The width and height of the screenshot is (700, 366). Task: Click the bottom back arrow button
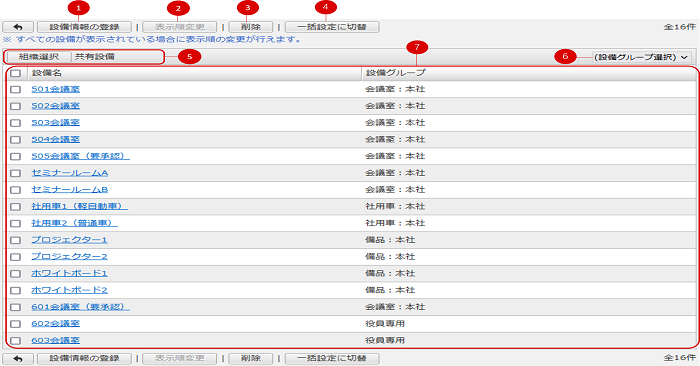coord(18,358)
